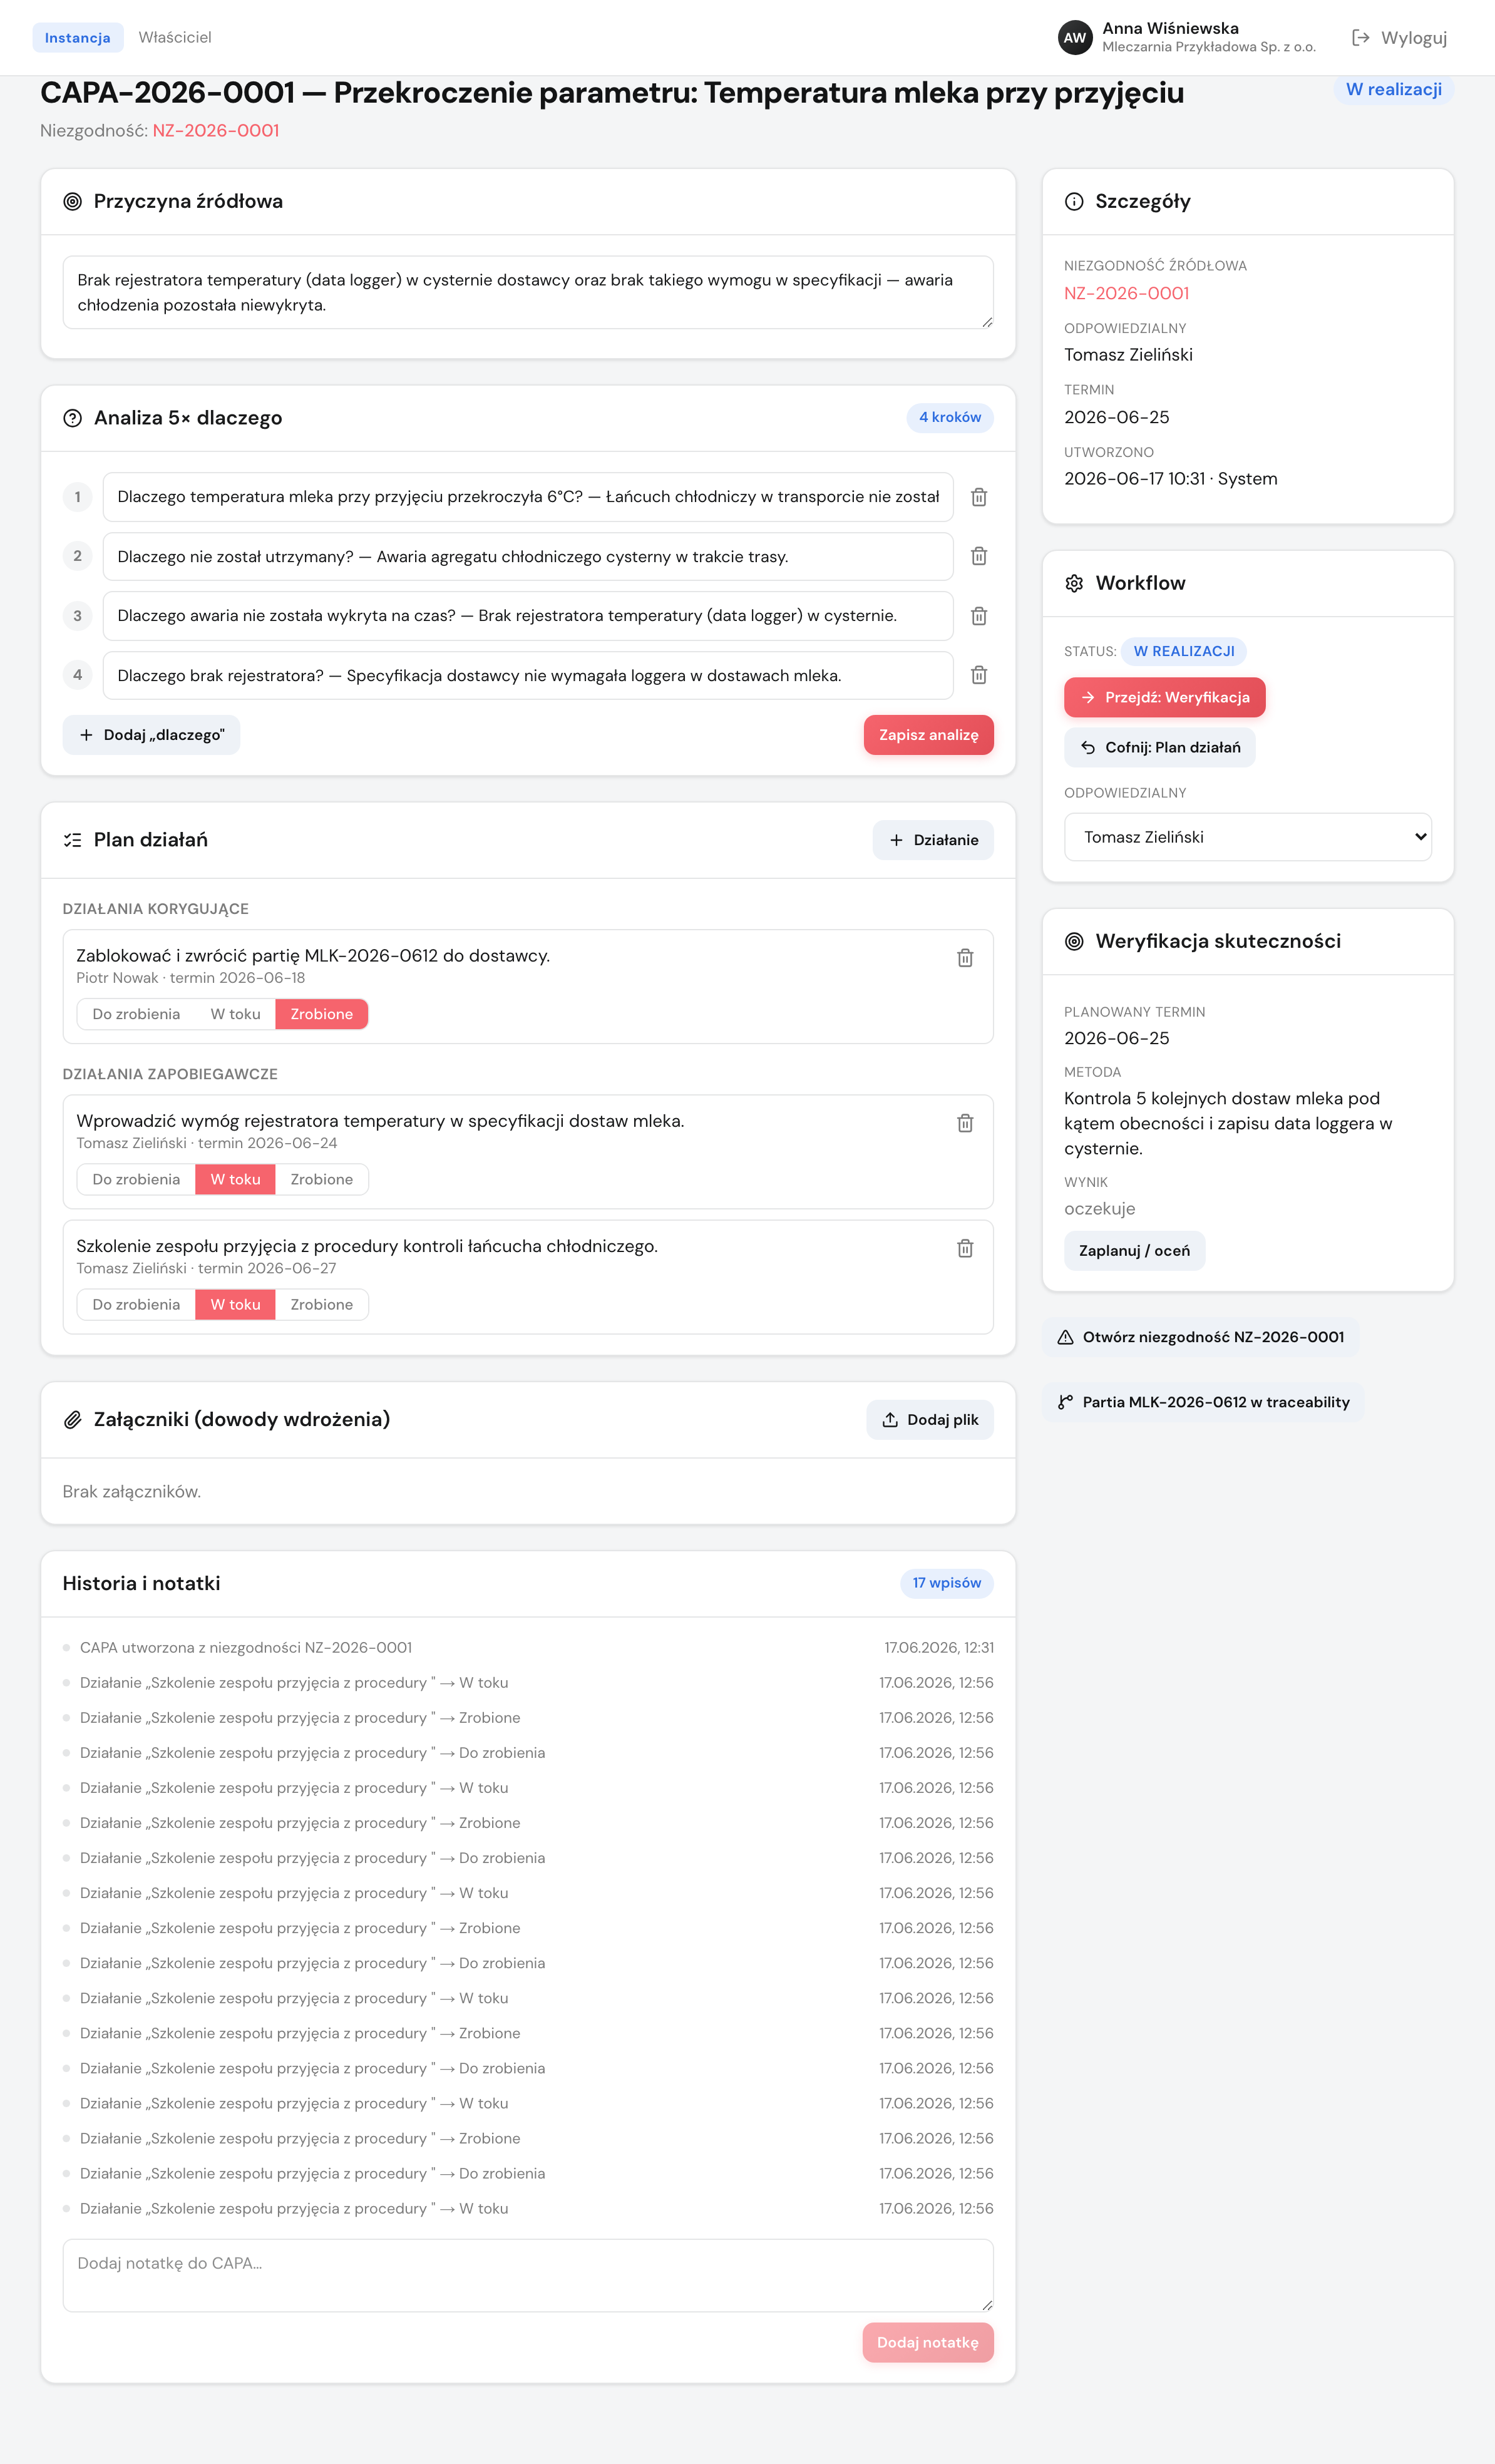Open the Odpowiedzialny dropdown showing Tomasz Zieliński
The width and height of the screenshot is (1495, 2464).
click(1247, 837)
